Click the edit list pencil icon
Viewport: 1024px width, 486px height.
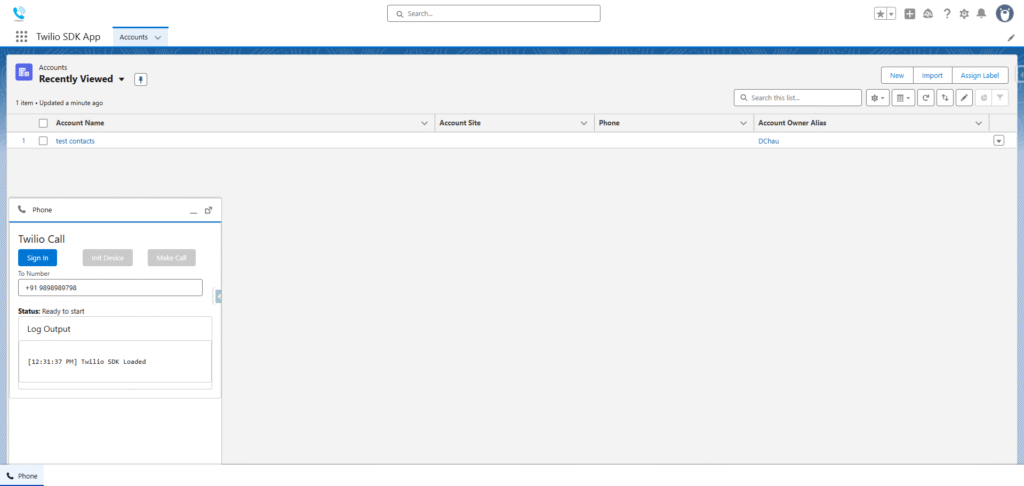point(964,98)
